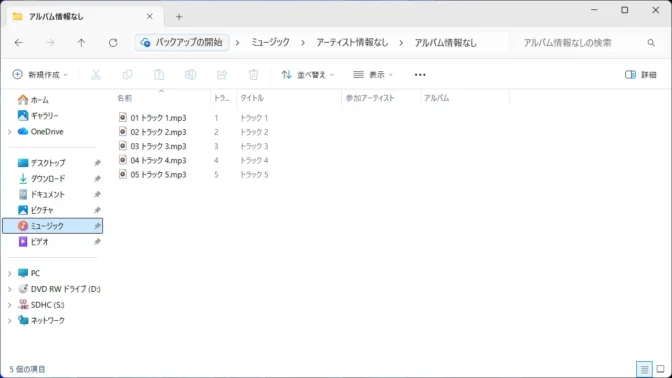Screen dimensions: 672x378
Task: Expand the SDHC (S:) node
Action: (x=9, y=305)
